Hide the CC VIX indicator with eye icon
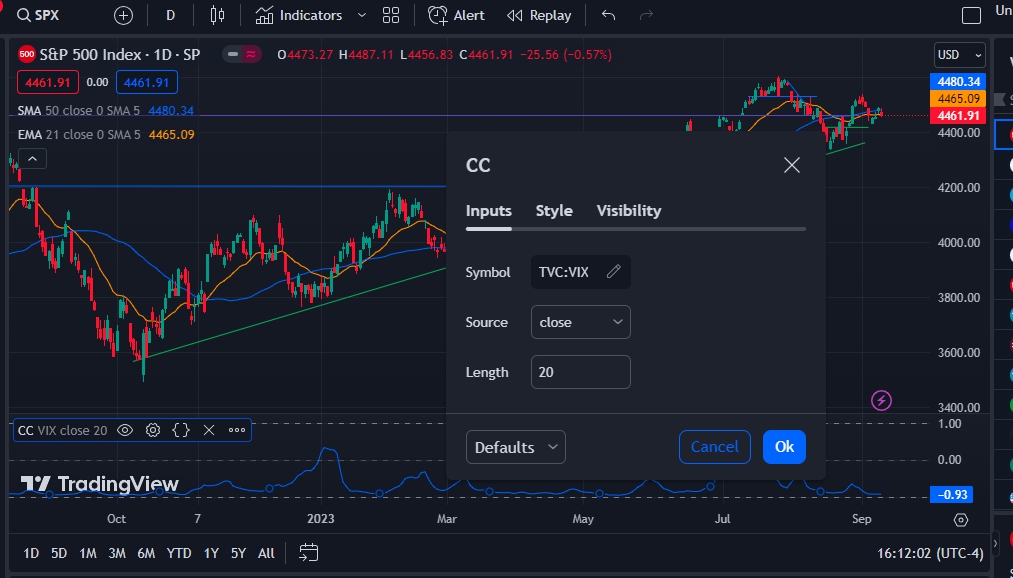Screen dimensions: 1013x578 pos(125,430)
